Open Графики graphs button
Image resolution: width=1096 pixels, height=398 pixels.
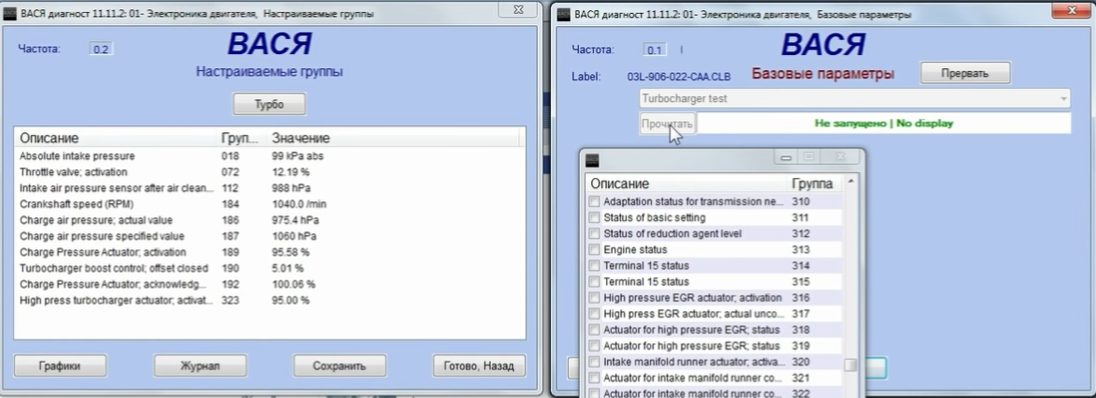click(60, 365)
